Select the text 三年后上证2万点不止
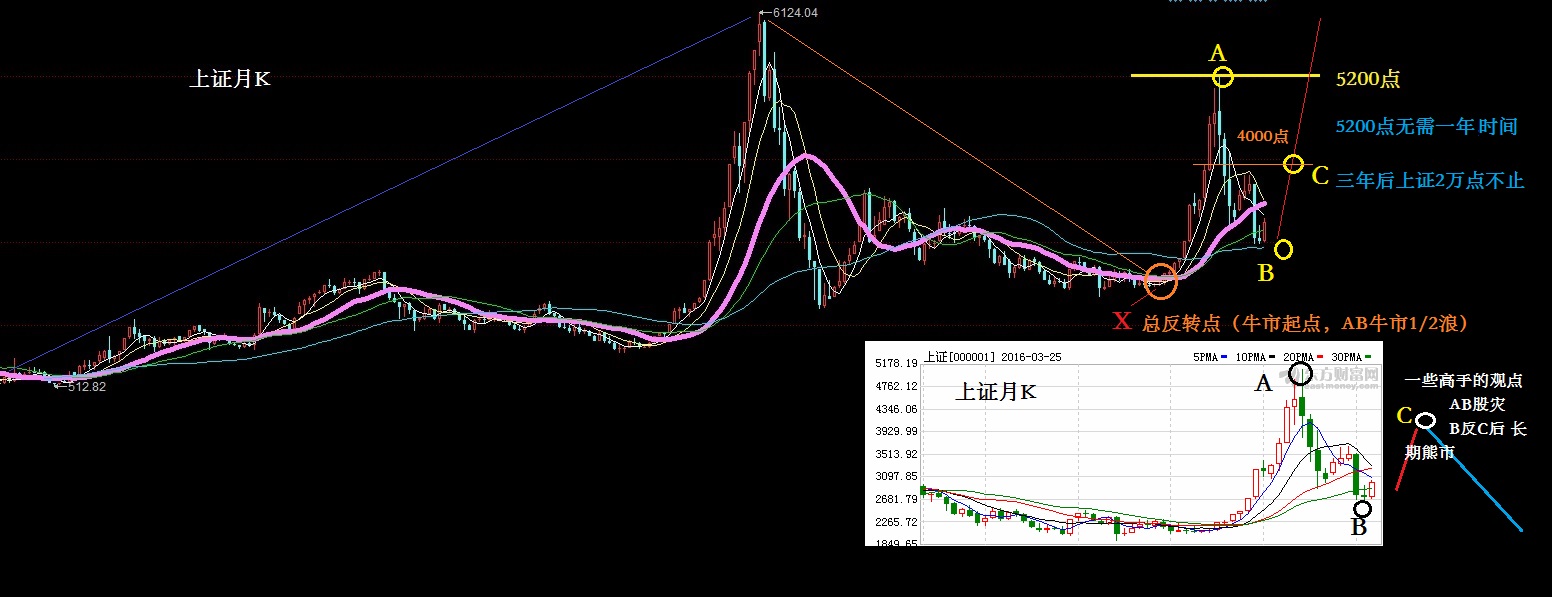Image resolution: width=1552 pixels, height=597 pixels. 1430,180
